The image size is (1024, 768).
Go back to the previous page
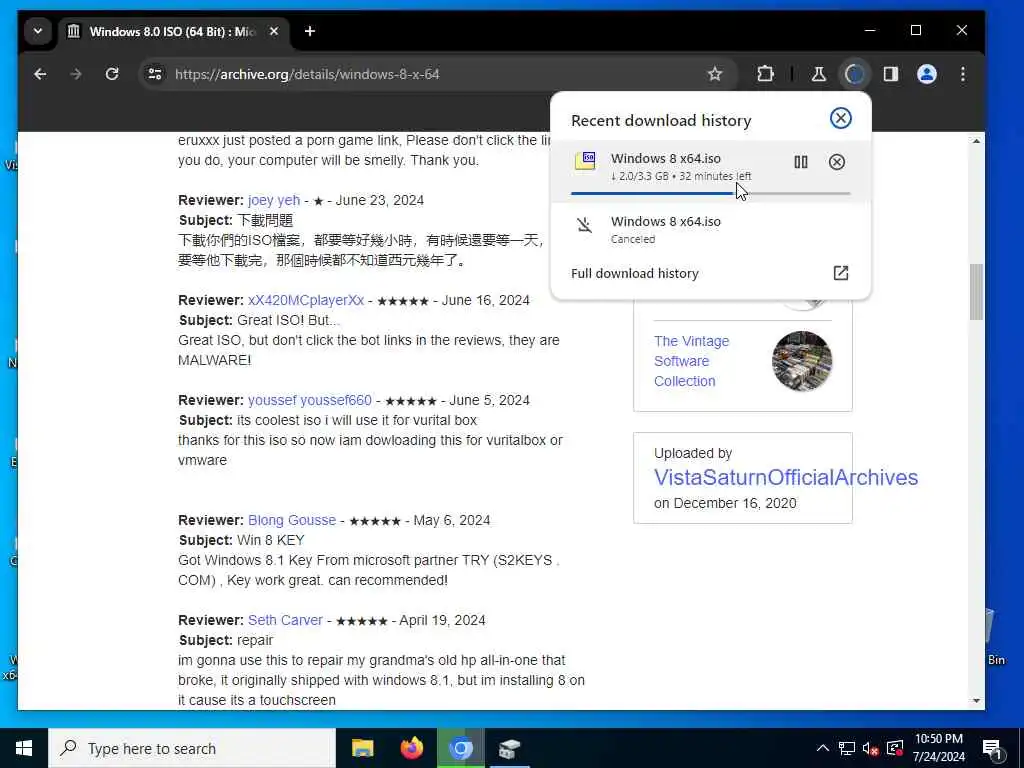click(x=40, y=74)
